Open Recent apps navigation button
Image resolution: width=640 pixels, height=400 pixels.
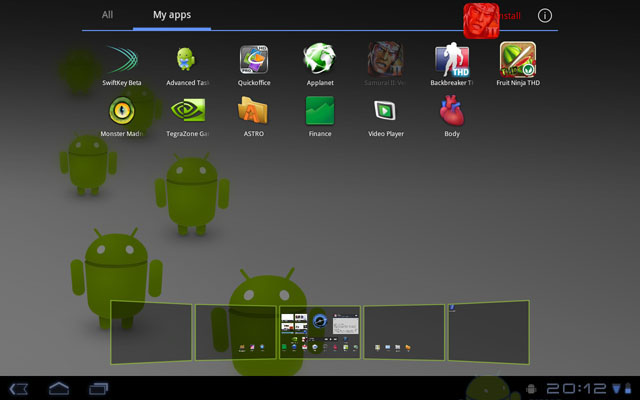click(99, 389)
